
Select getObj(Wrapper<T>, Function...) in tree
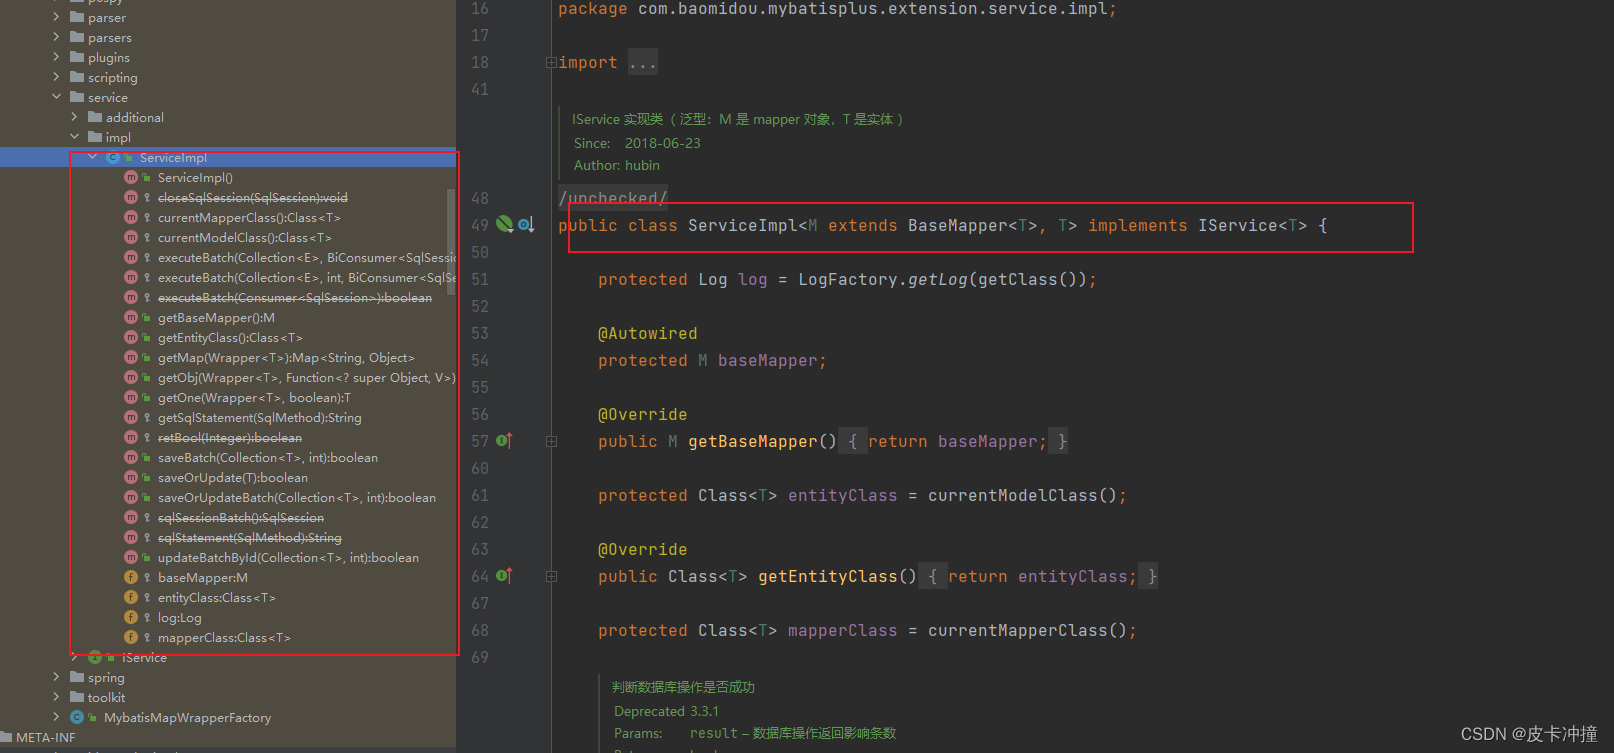[x=306, y=378]
